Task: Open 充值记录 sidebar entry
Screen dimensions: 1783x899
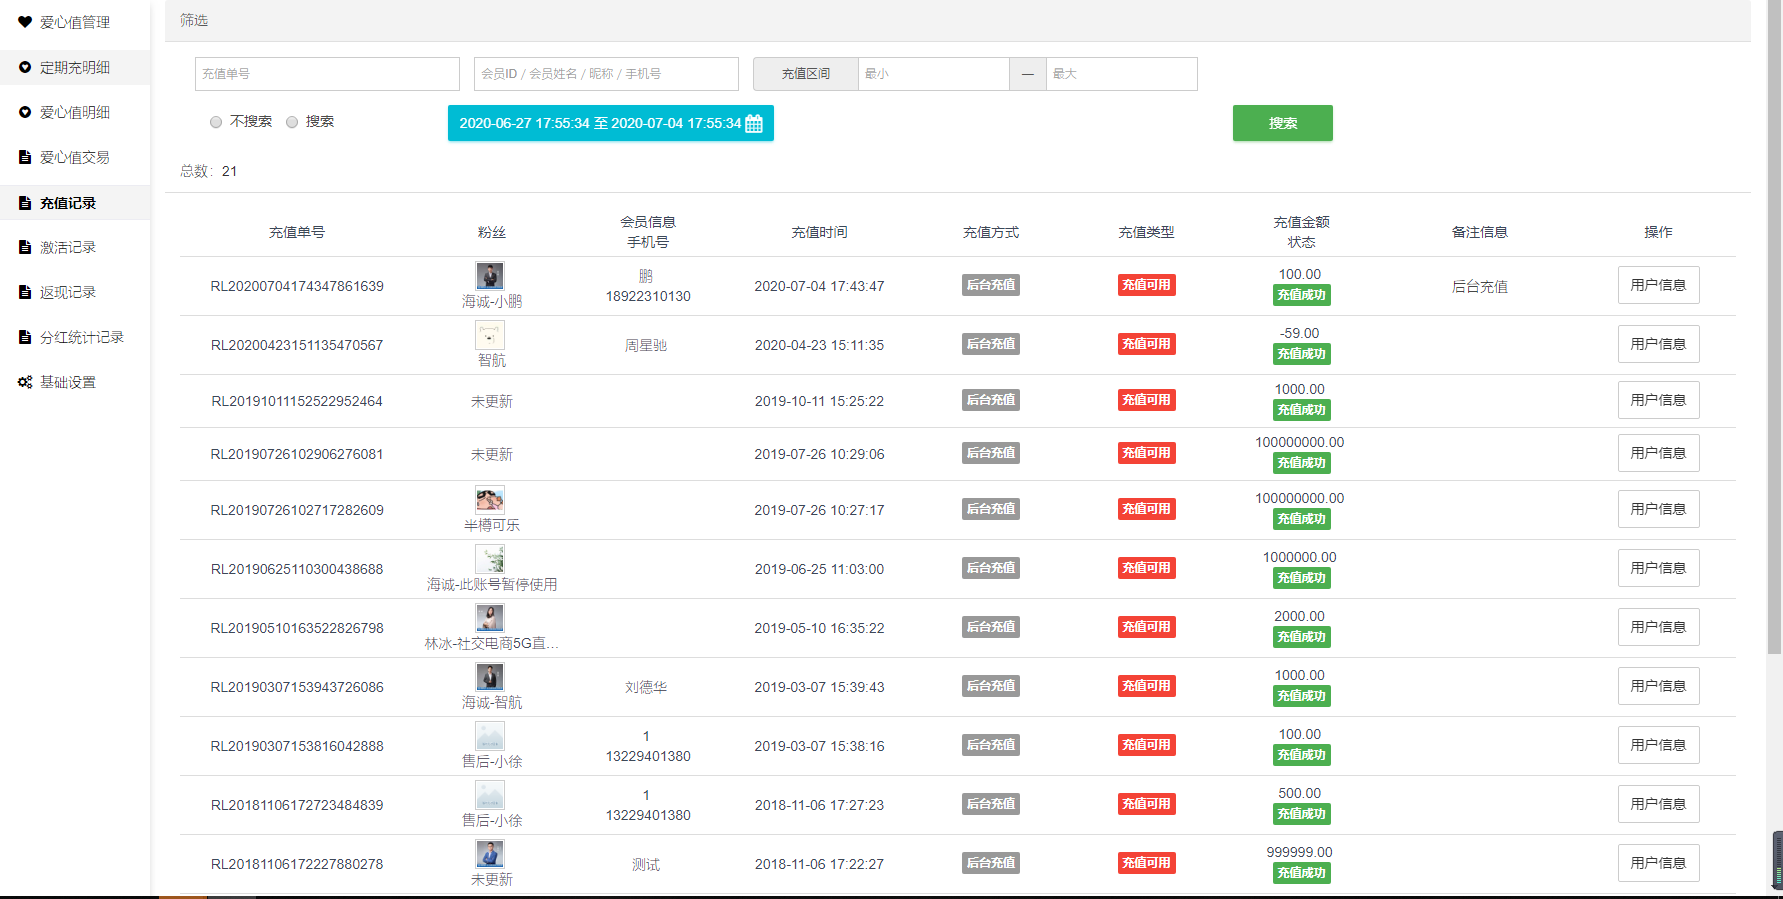Action: pyautogui.click(x=75, y=203)
